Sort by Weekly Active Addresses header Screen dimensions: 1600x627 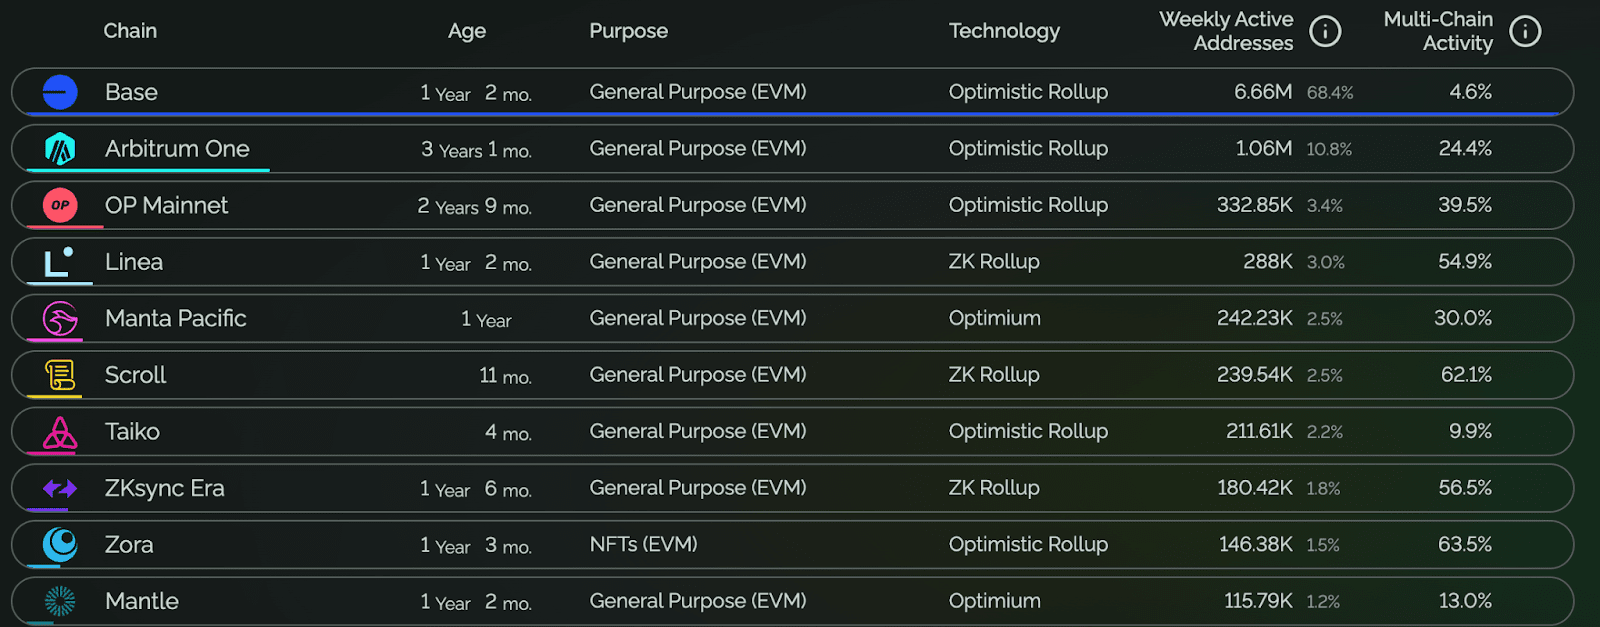coord(1226,31)
